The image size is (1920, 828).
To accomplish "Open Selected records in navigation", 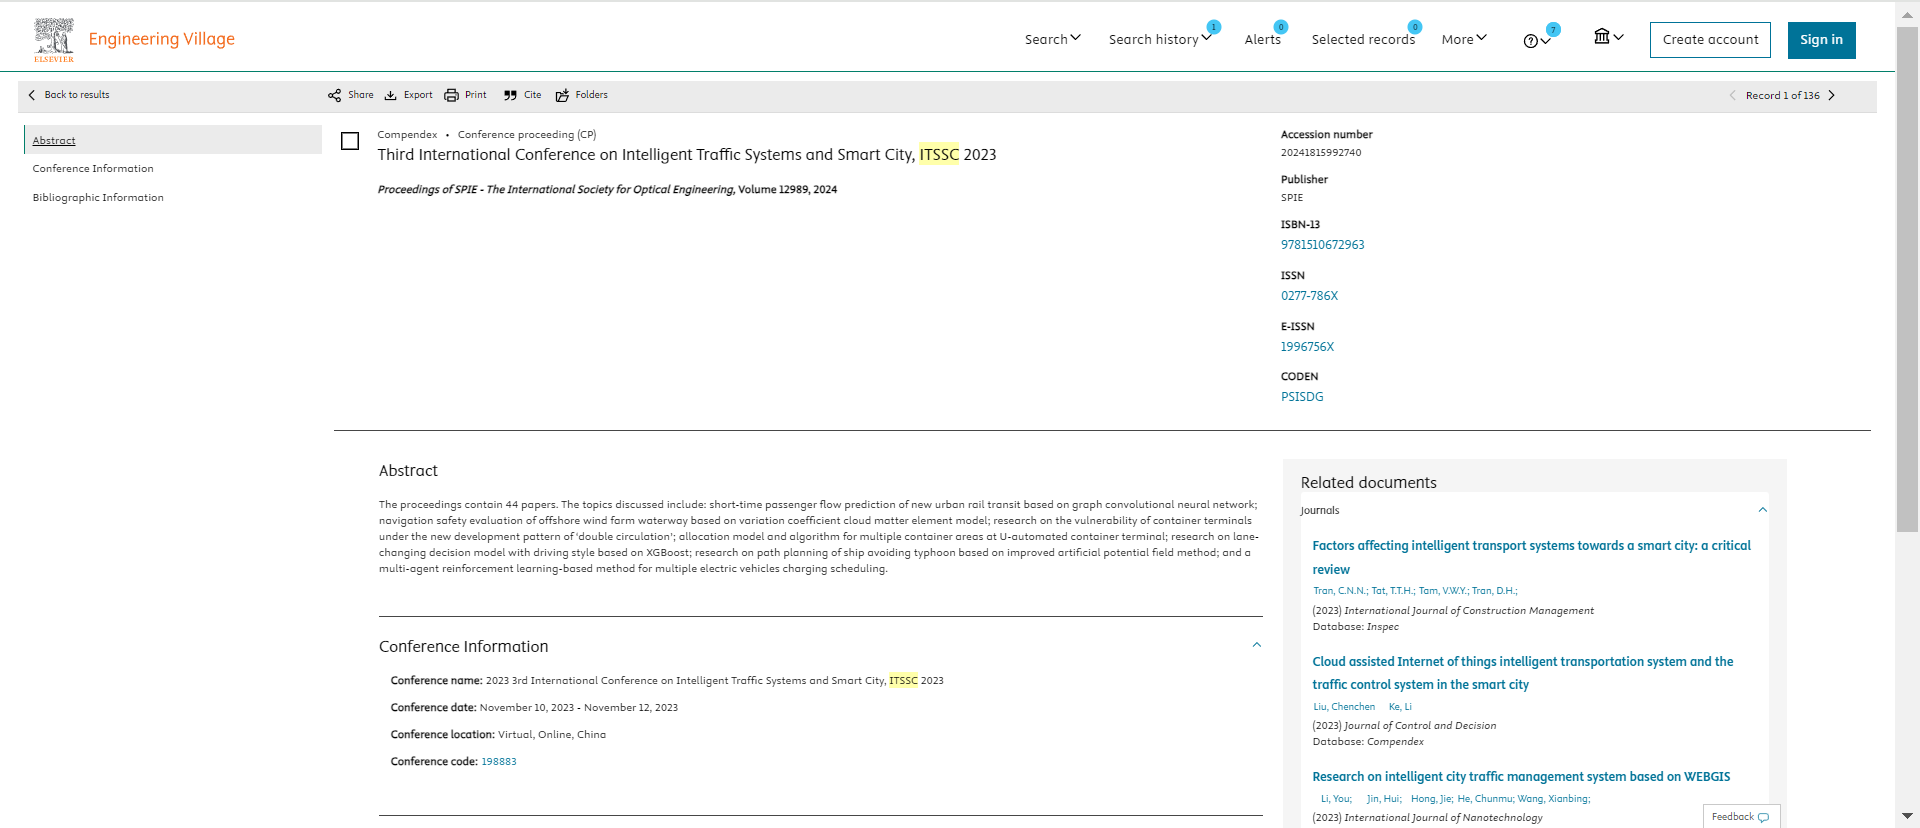I will pos(1363,39).
